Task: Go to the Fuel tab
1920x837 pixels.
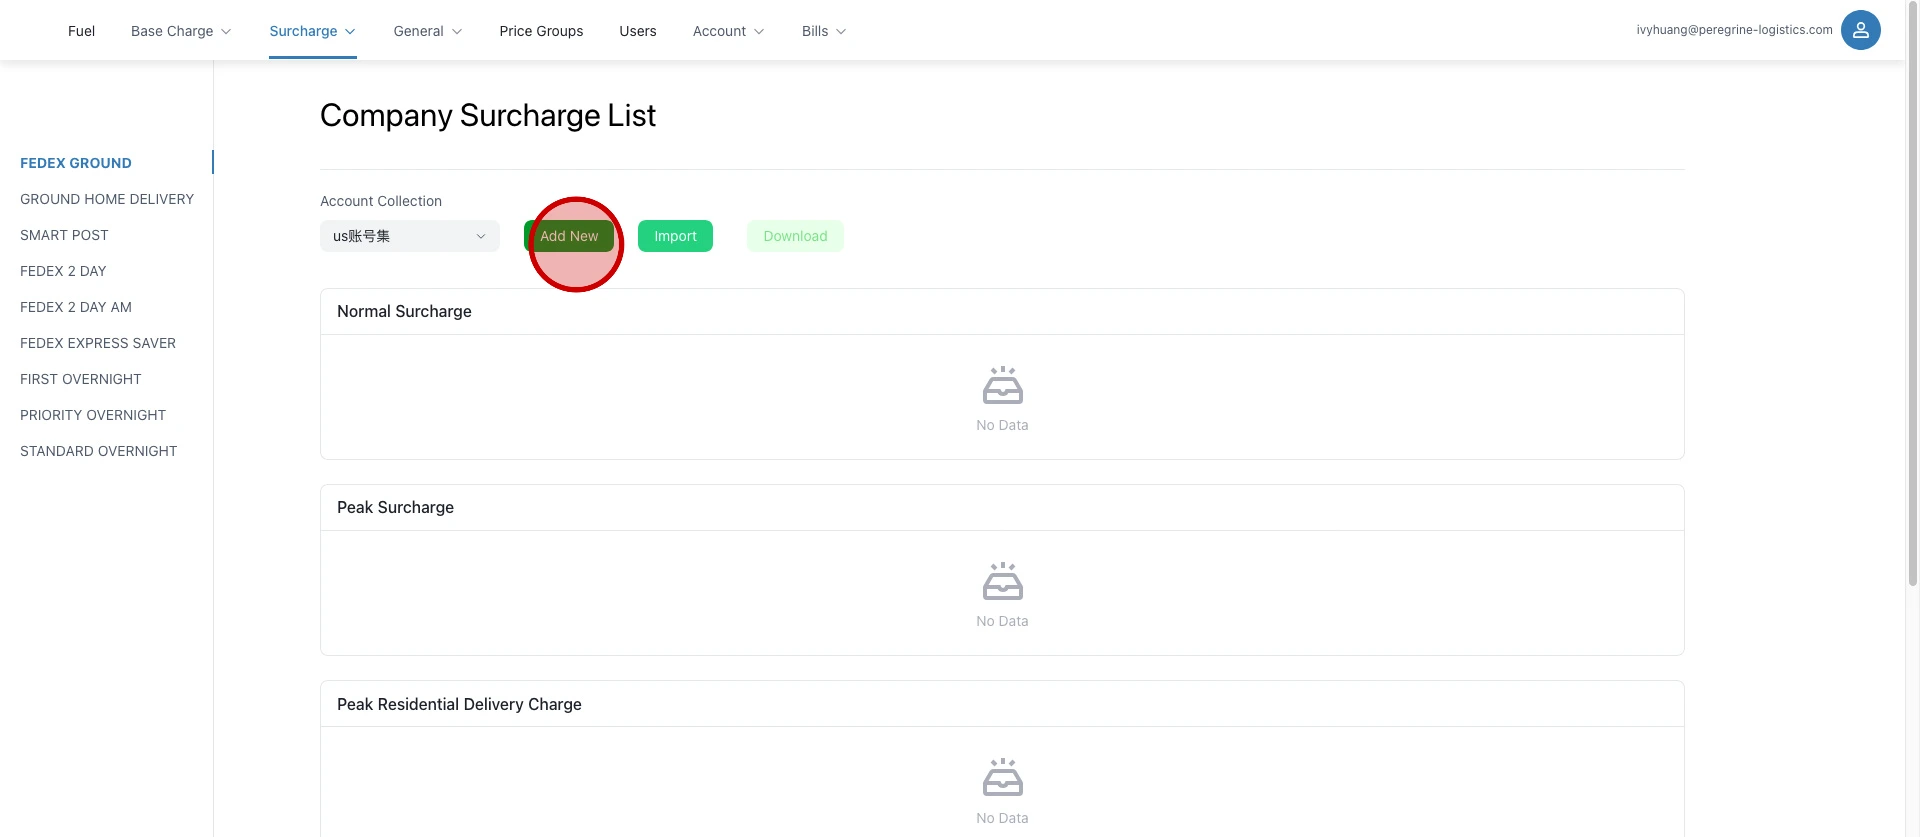Action: click(x=81, y=31)
